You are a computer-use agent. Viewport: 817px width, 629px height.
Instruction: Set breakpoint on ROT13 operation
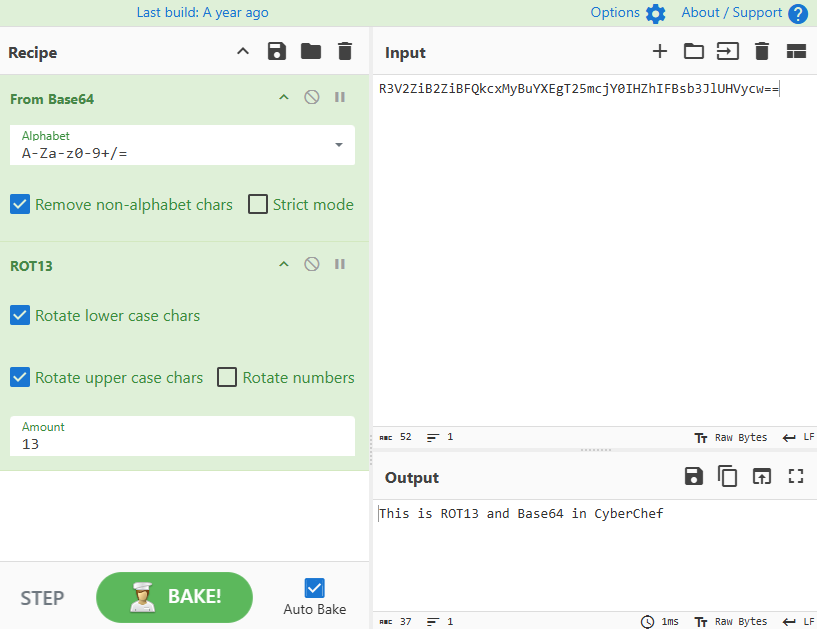point(340,265)
